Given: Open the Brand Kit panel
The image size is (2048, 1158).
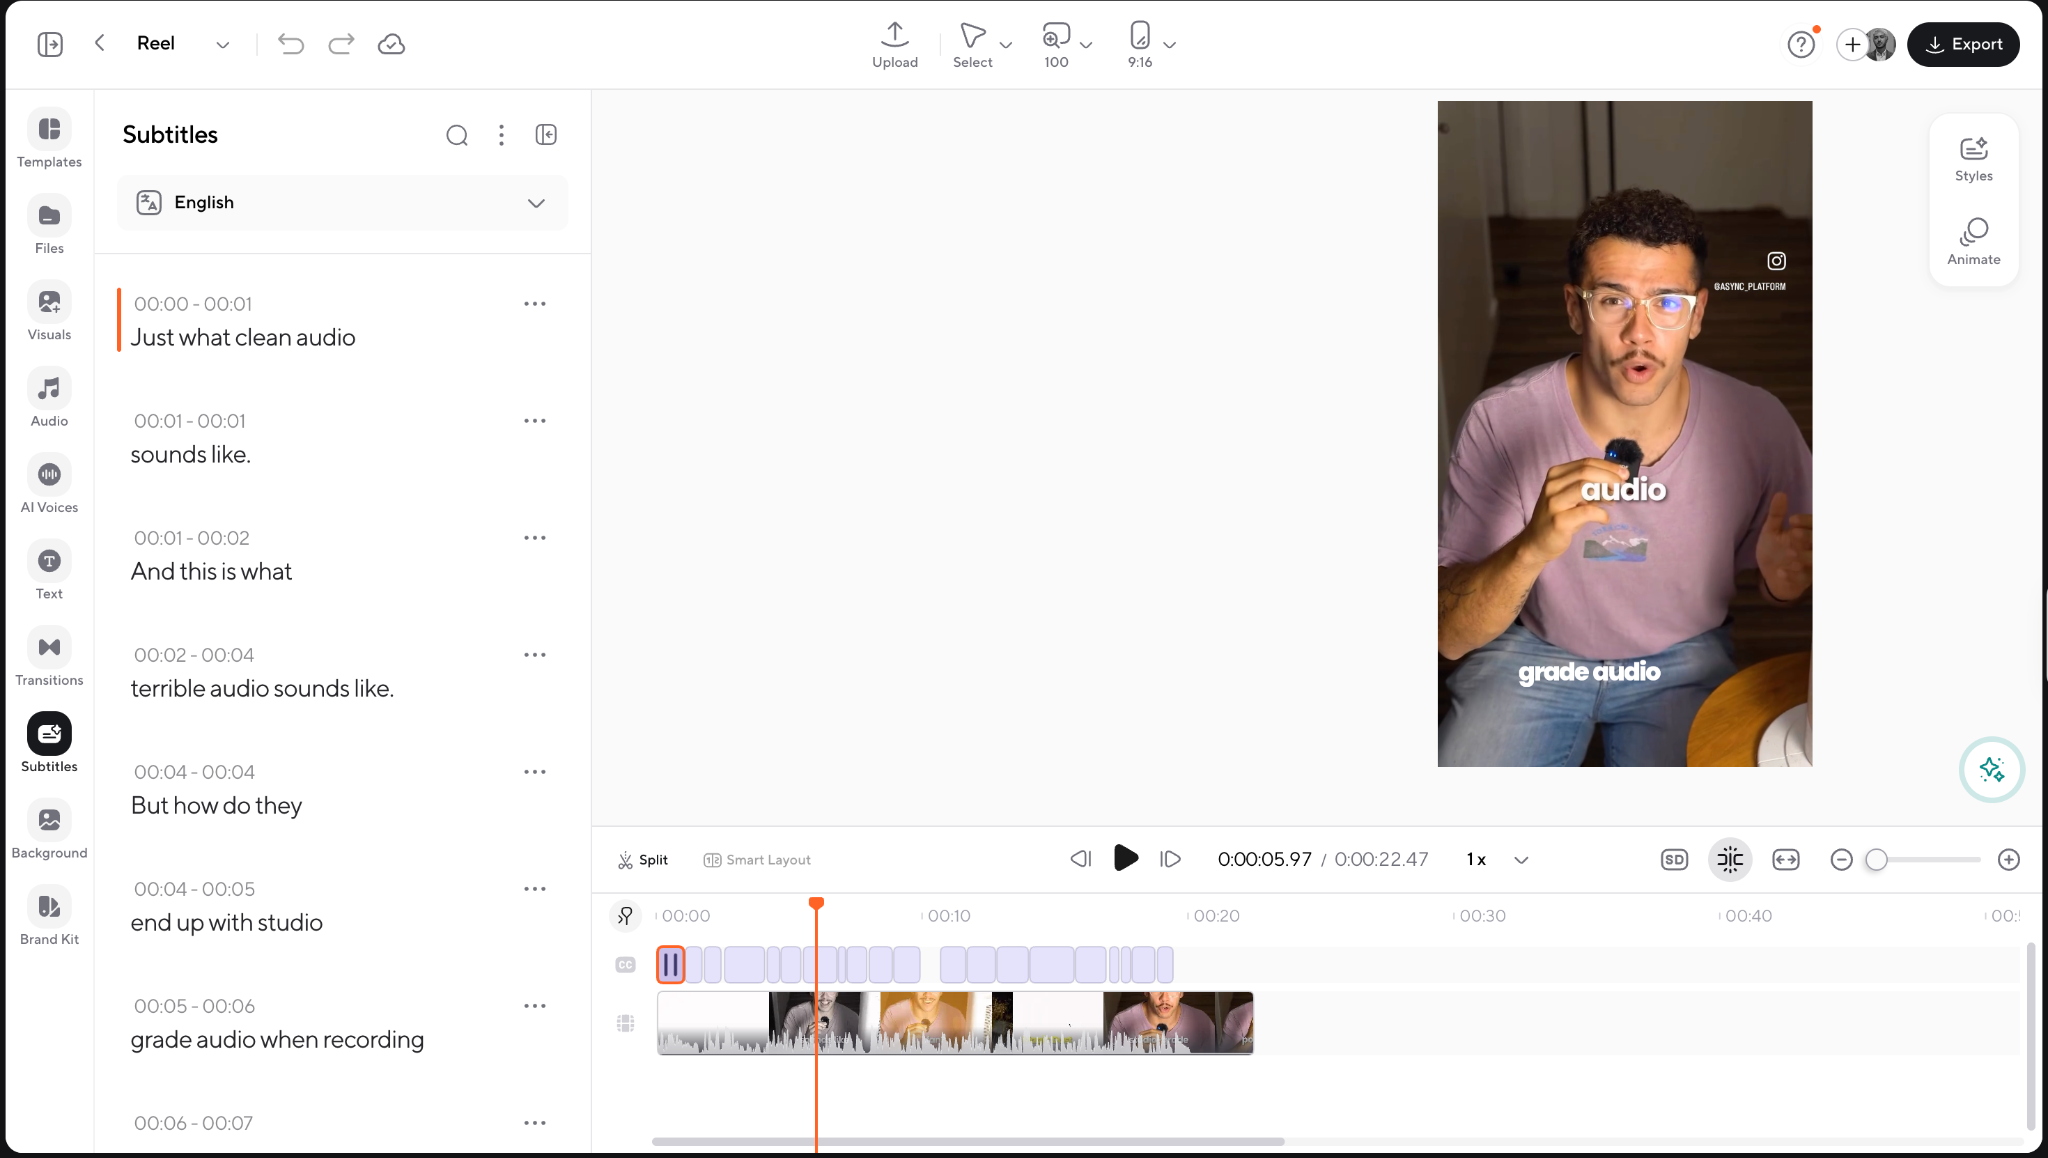Looking at the screenshot, I should (x=49, y=916).
